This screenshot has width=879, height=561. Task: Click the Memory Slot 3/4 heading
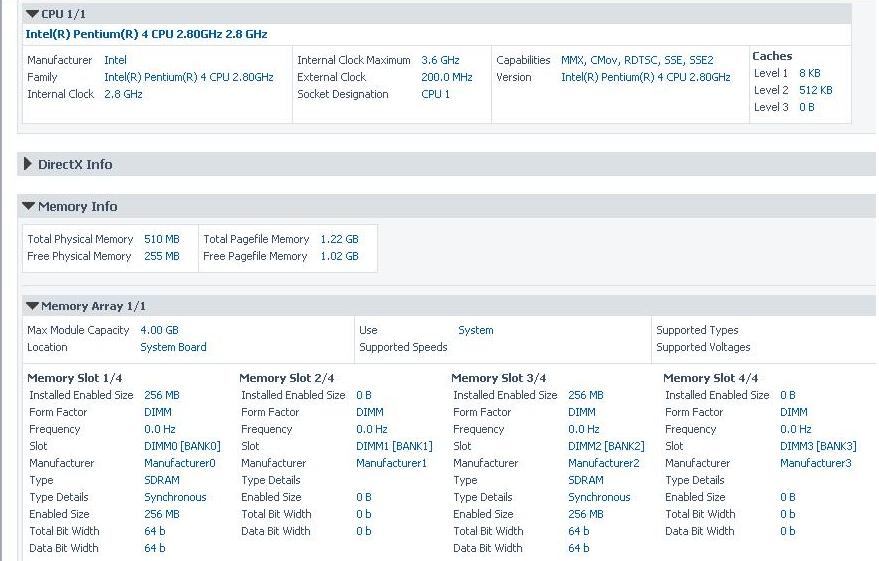point(498,378)
